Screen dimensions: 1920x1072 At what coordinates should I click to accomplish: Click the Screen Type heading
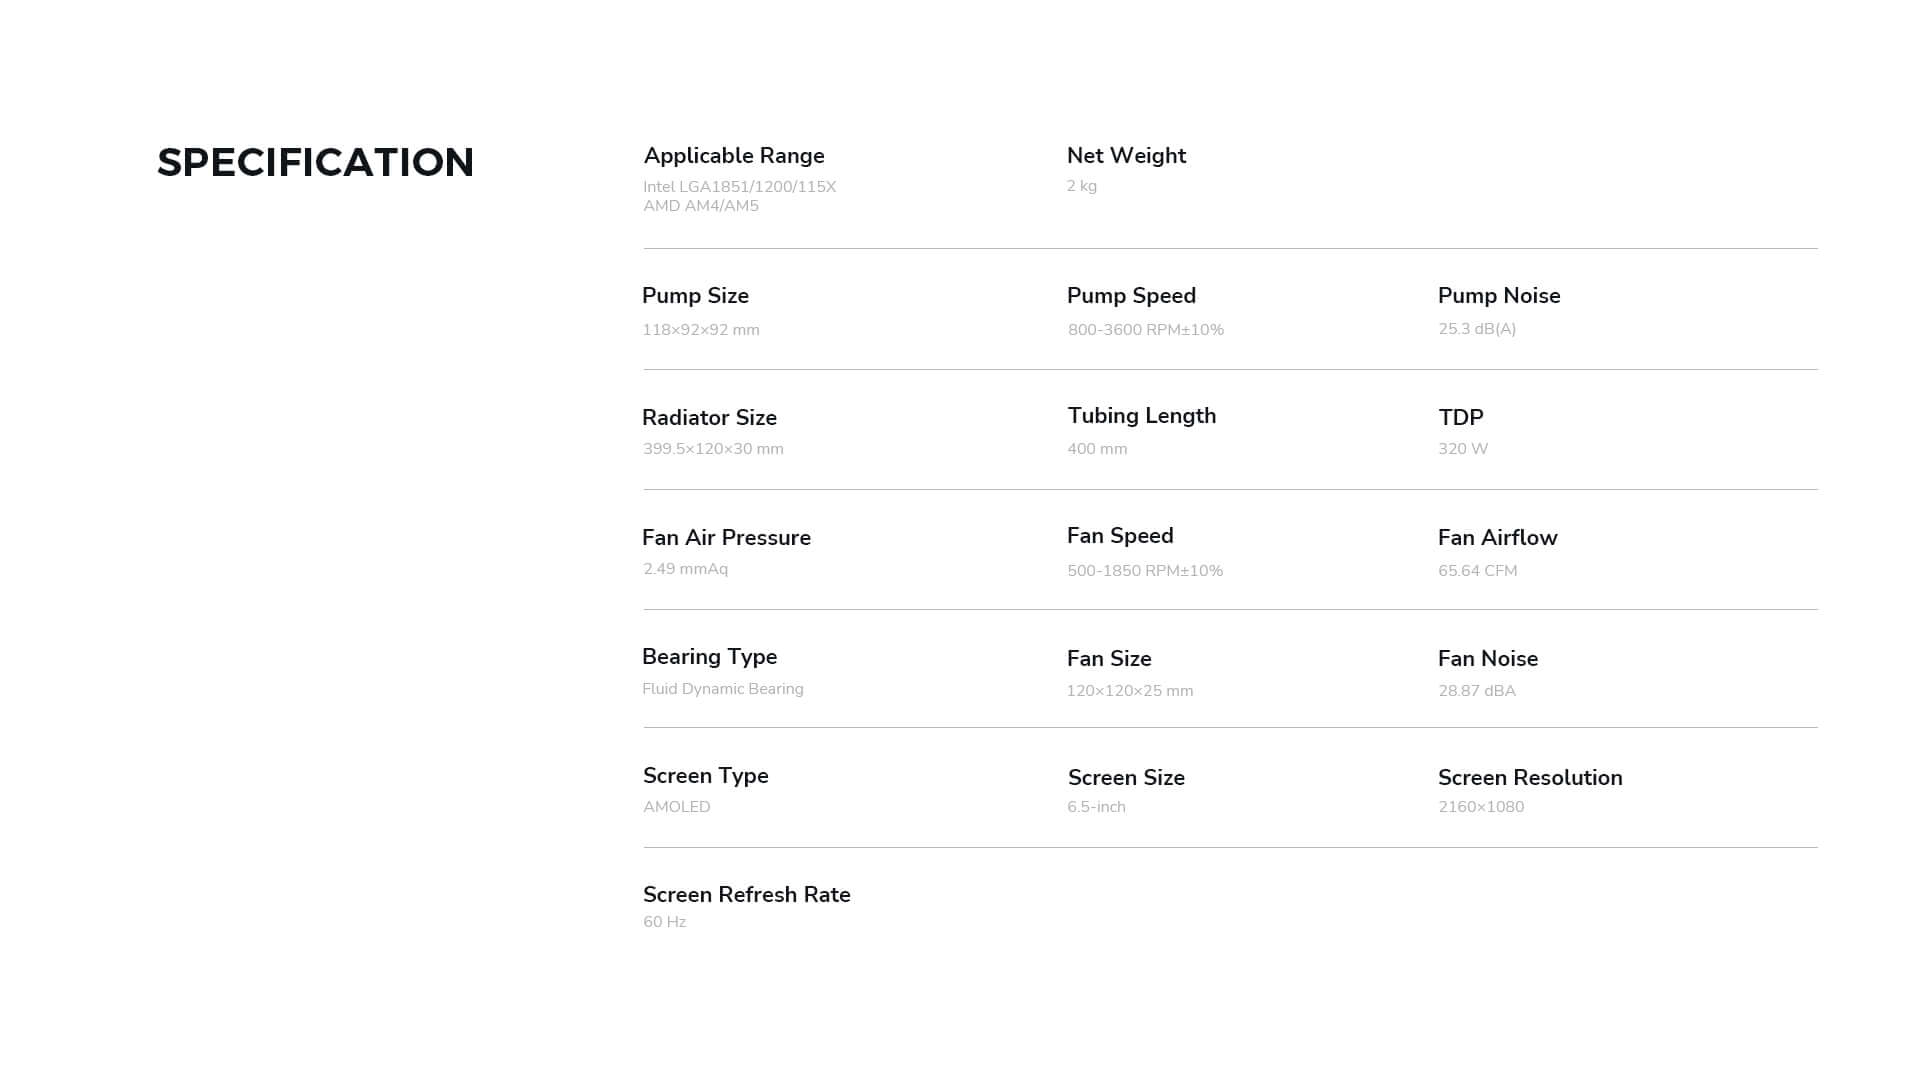[x=705, y=776]
